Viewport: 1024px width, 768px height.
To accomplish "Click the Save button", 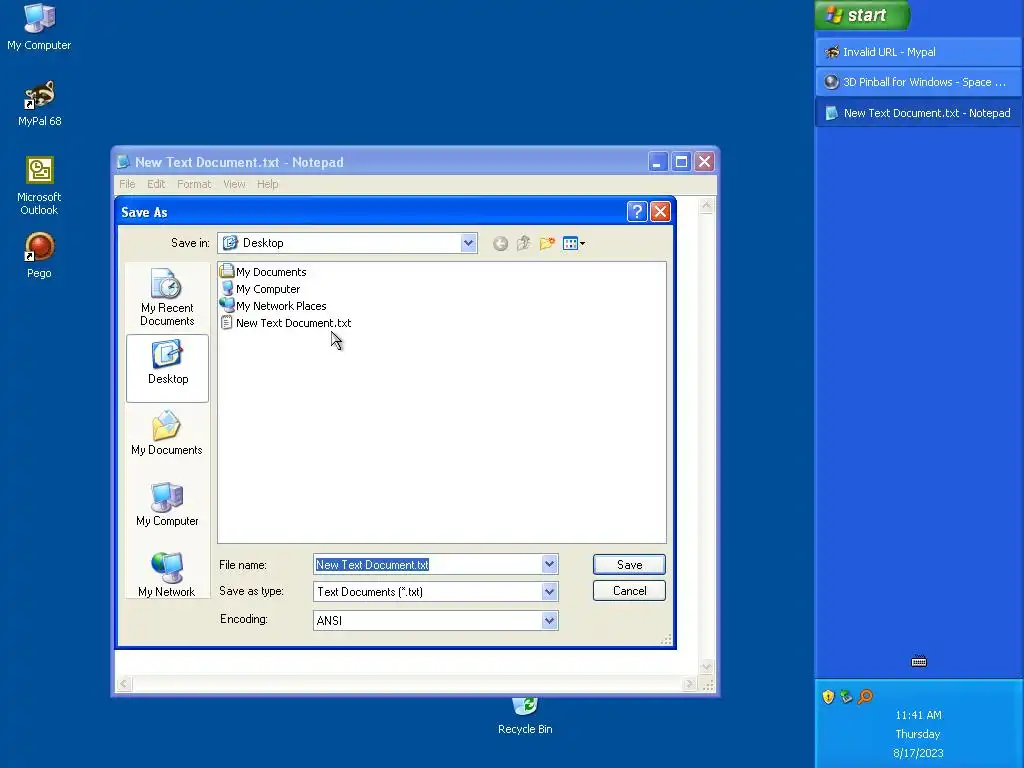I will click(x=629, y=564).
